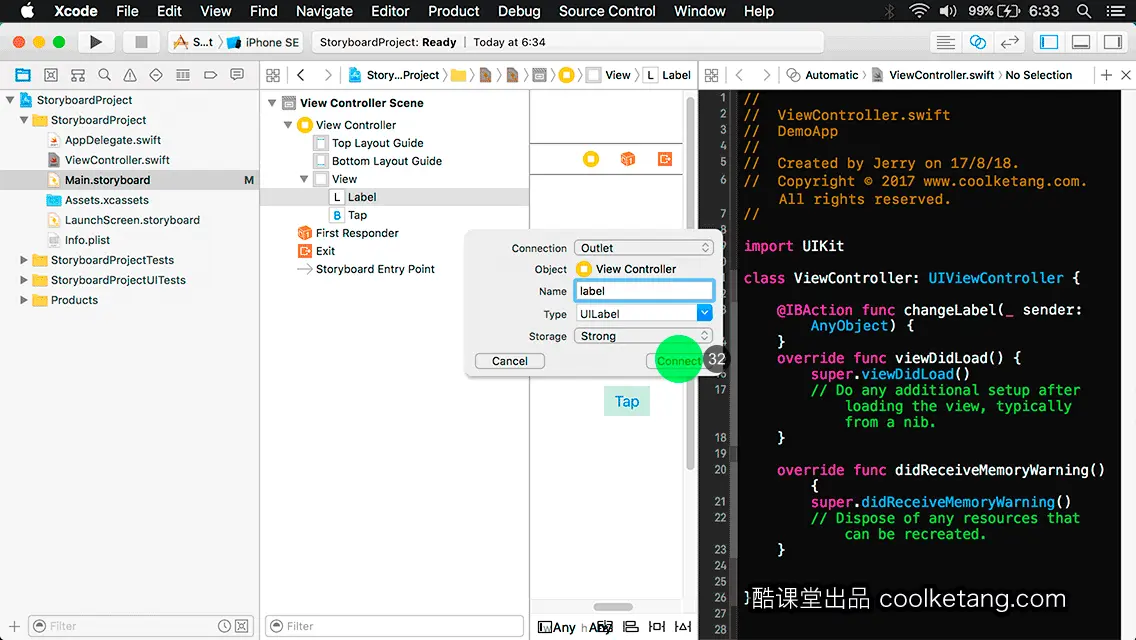
Task: Expand the StoryboardProjectTests folder
Action: pos(24,259)
